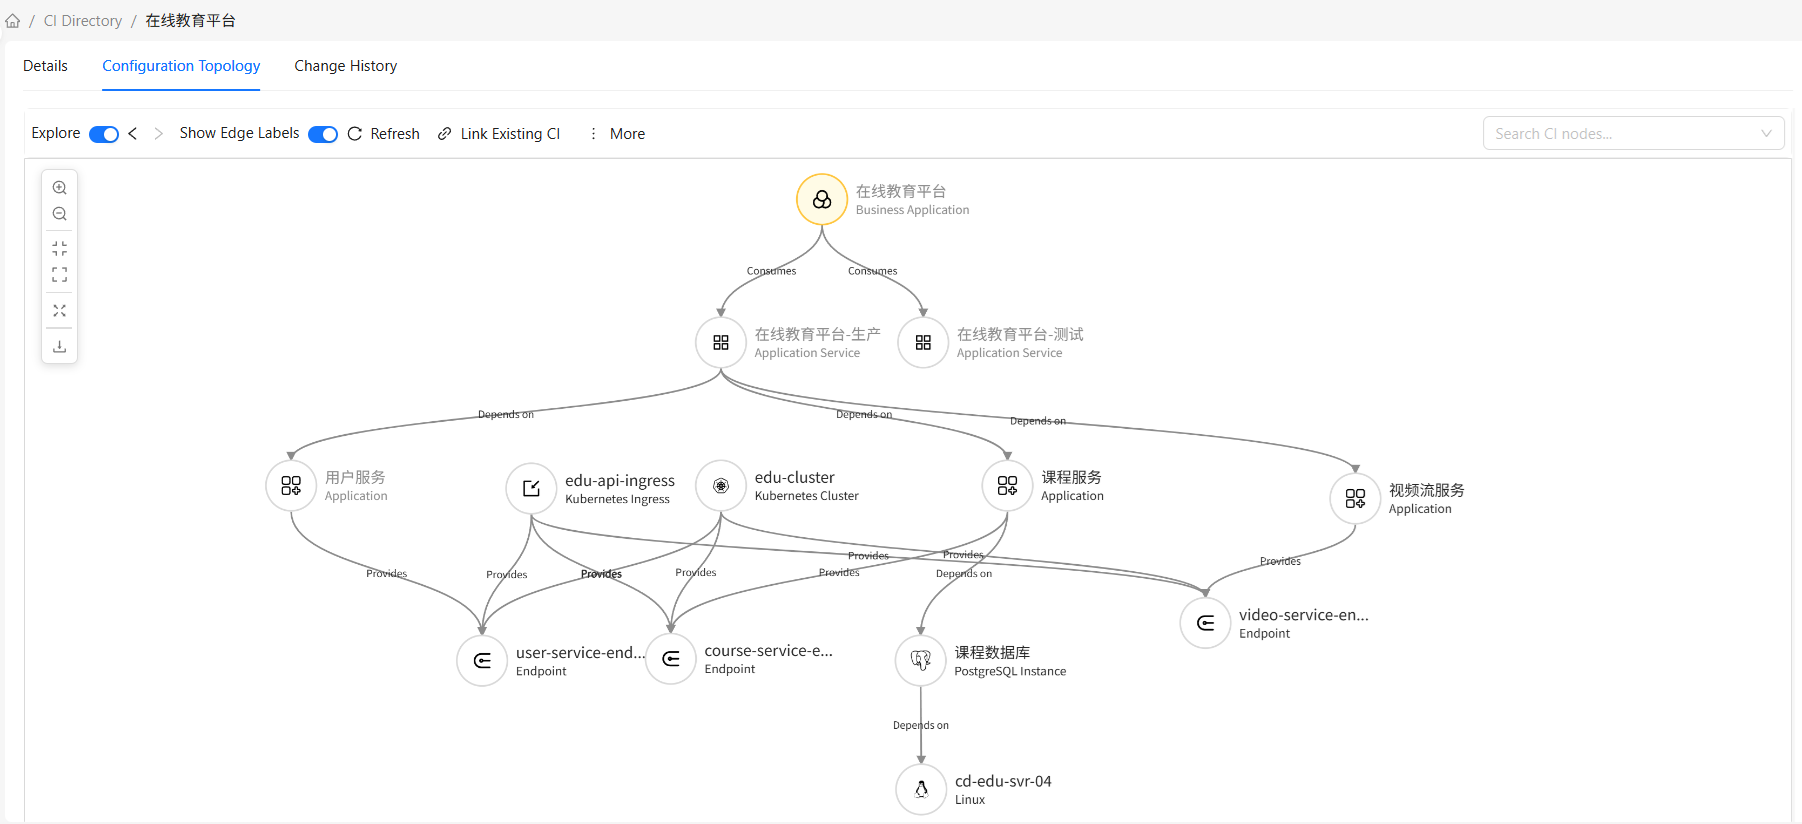
Task: Click the home breadcrumb icon
Action: 13,21
